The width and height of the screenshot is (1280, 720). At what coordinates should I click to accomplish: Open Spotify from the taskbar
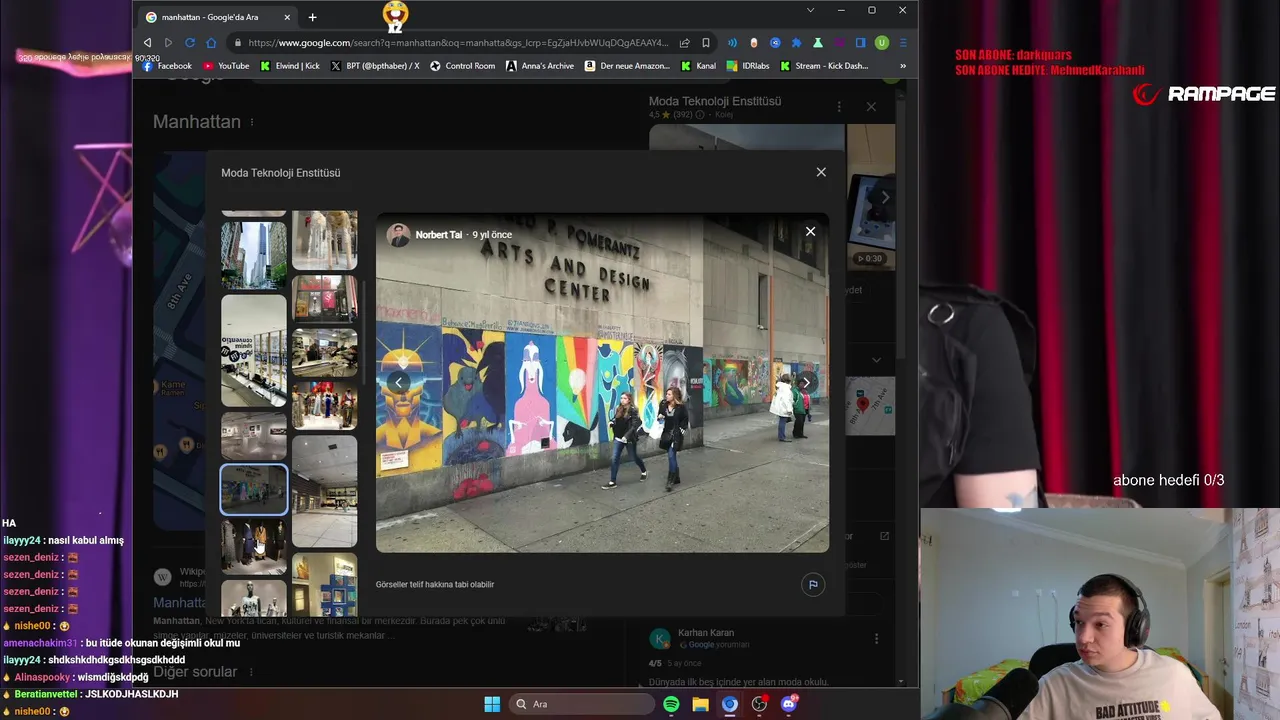[671, 704]
